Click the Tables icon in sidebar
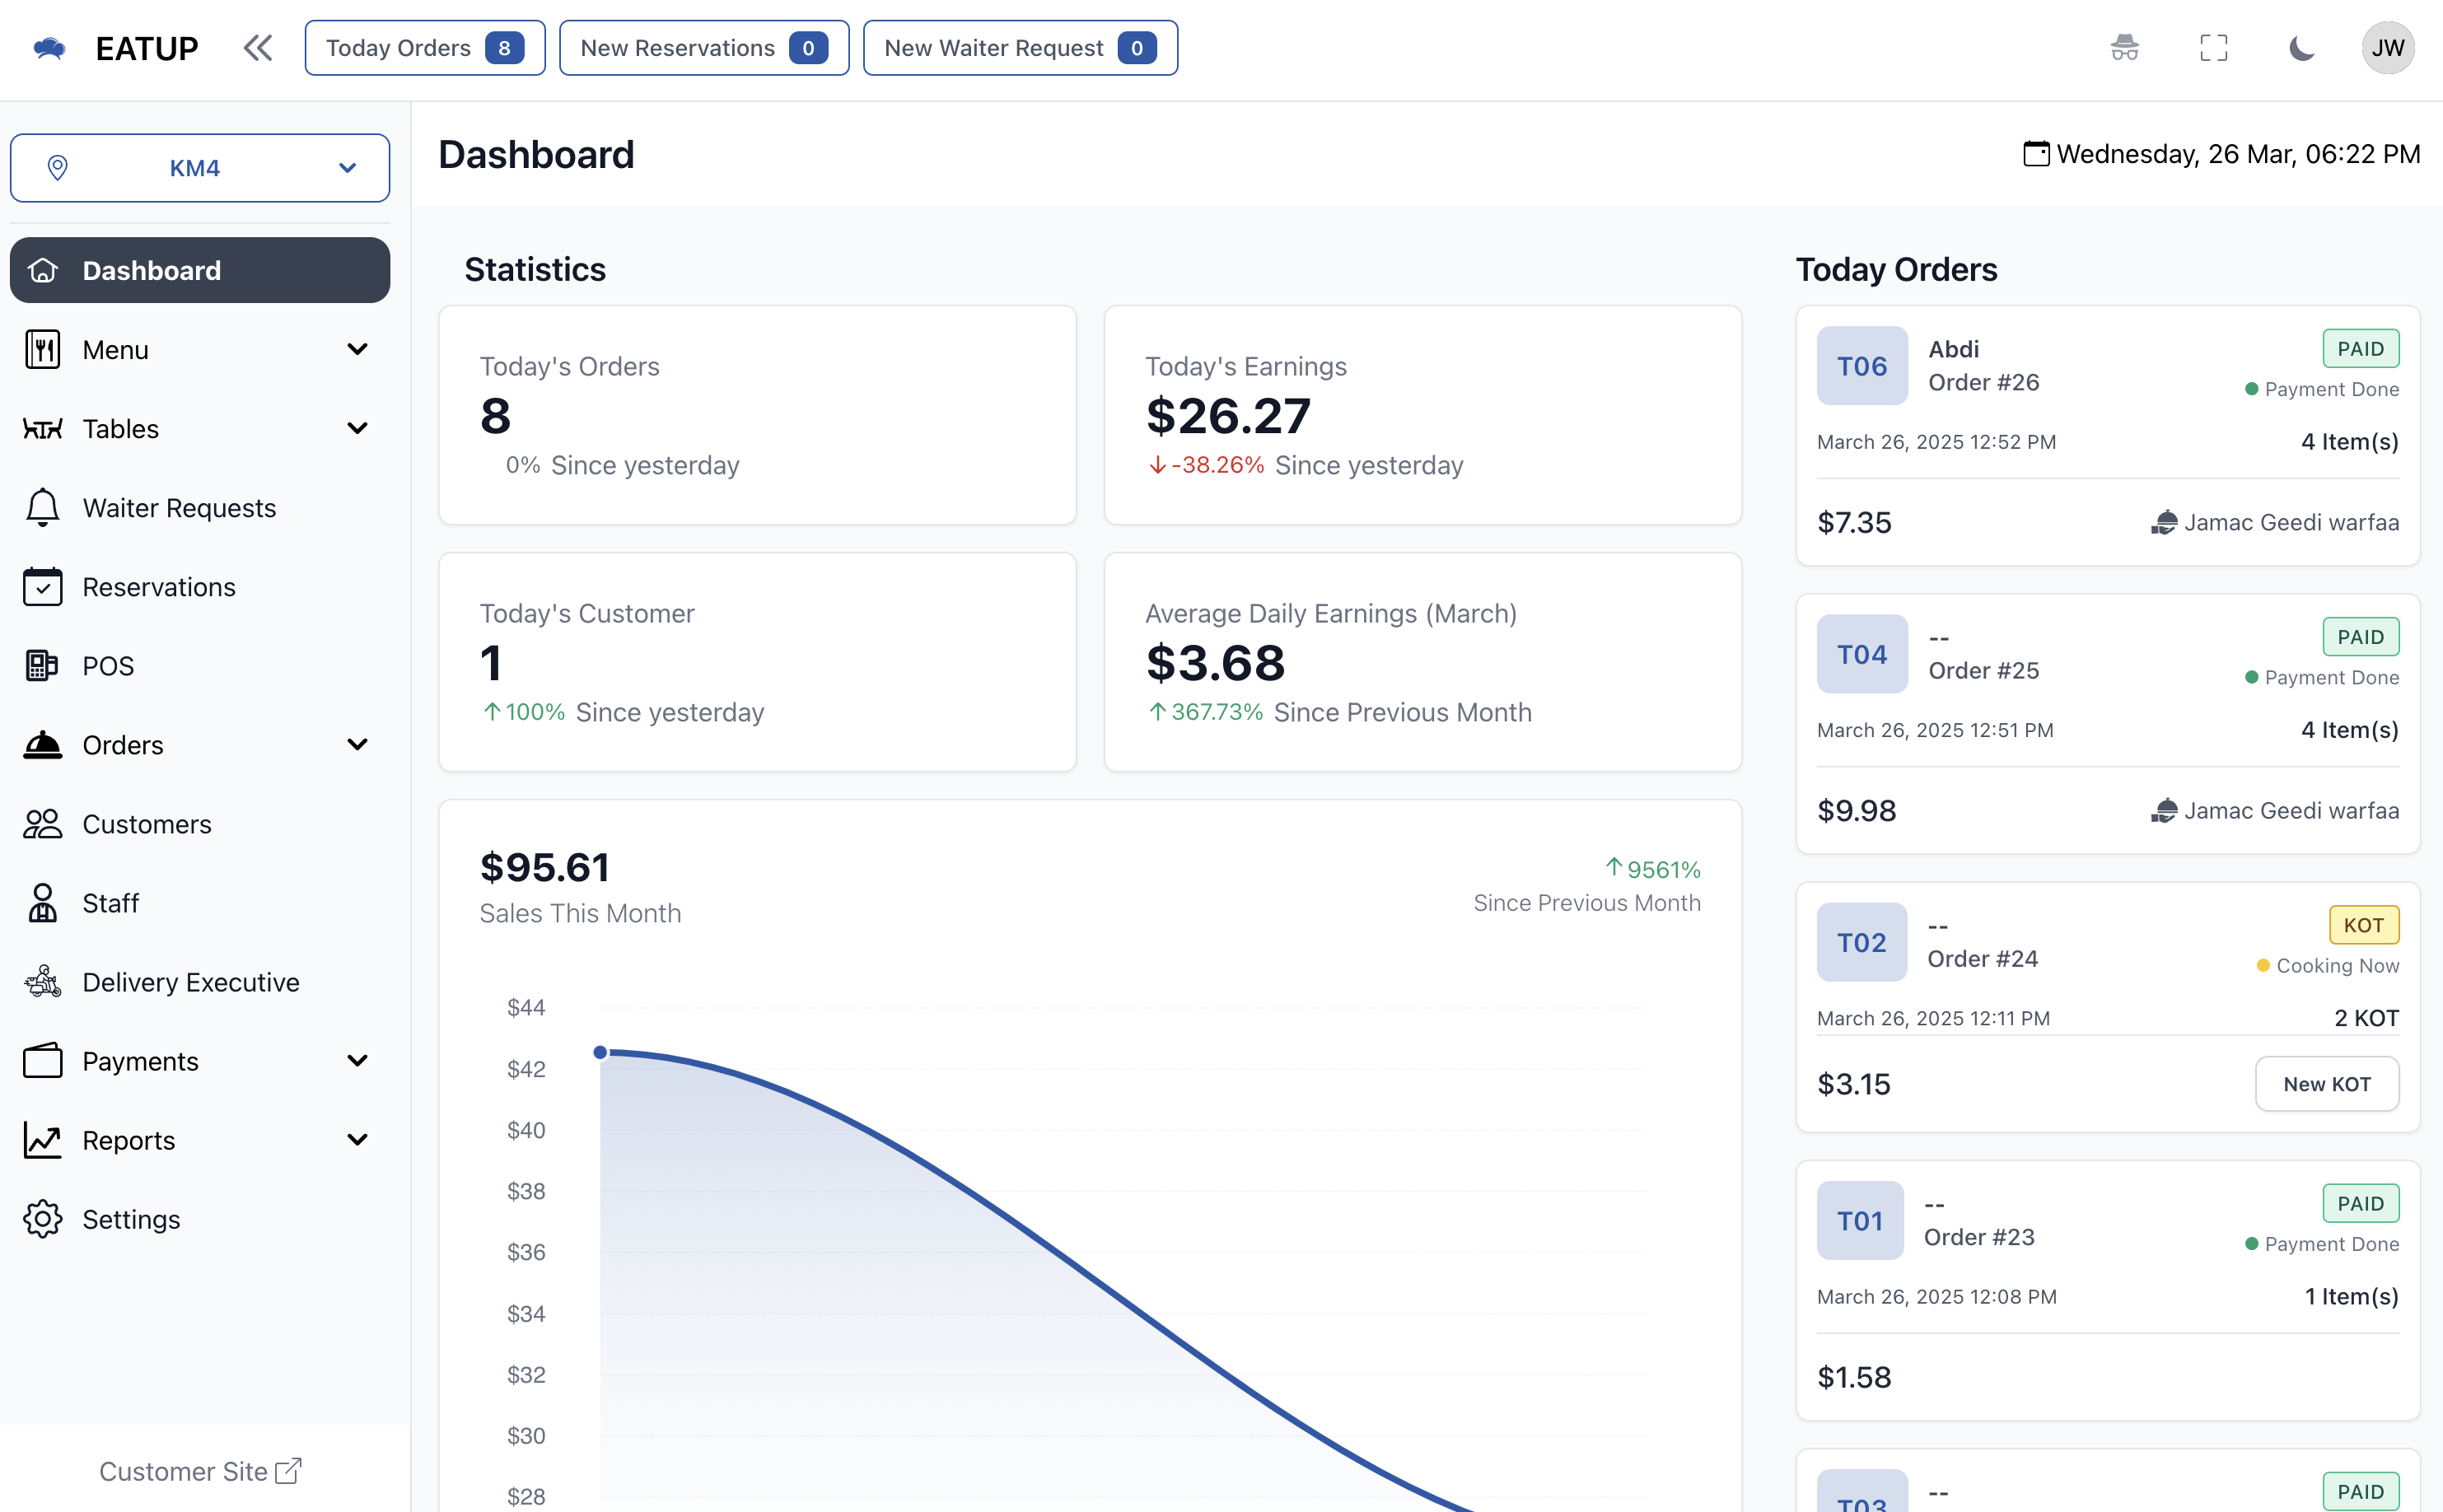Screen dimensions: 2443x1512 coord(43,429)
